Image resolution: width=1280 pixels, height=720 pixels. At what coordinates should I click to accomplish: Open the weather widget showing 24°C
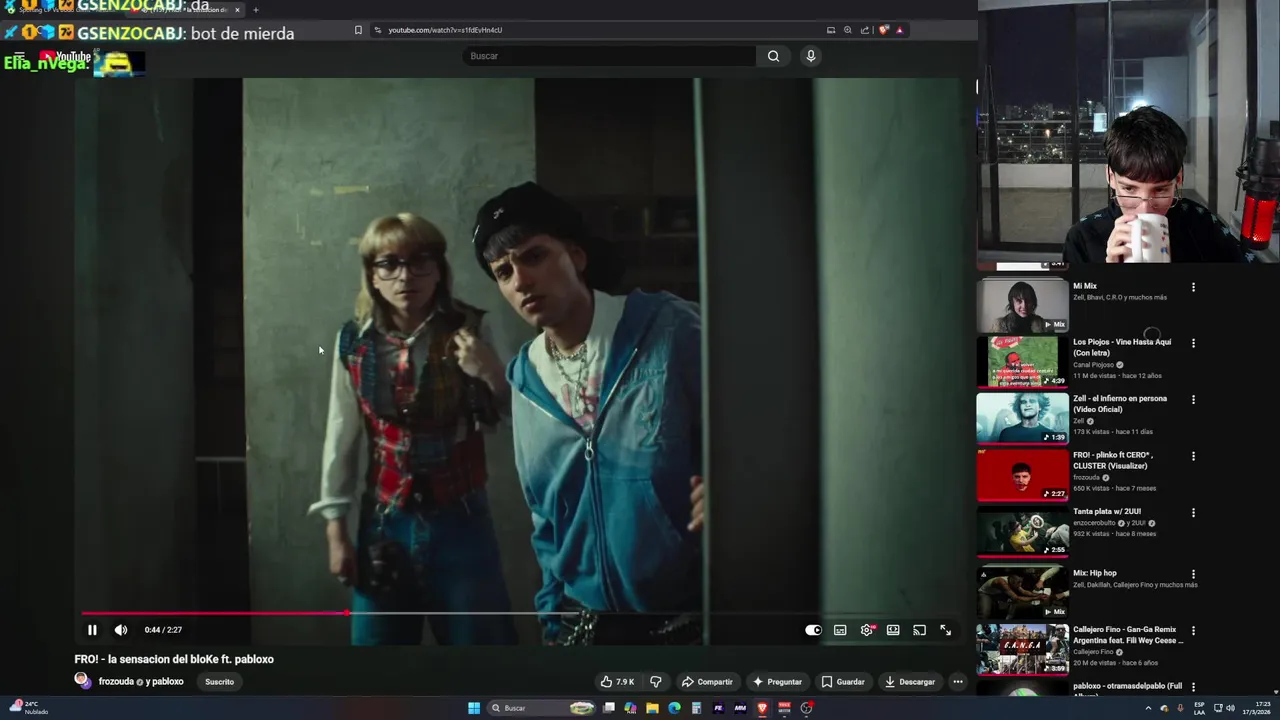click(28, 707)
